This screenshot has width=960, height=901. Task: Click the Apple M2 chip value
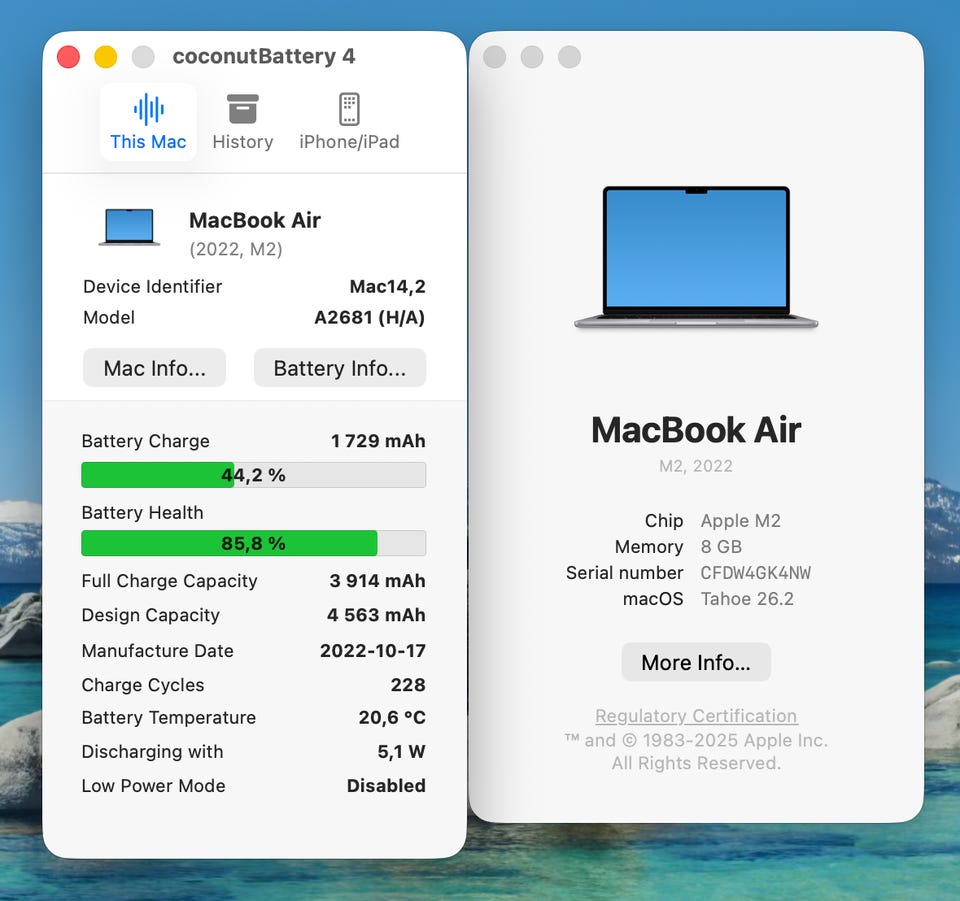(741, 520)
